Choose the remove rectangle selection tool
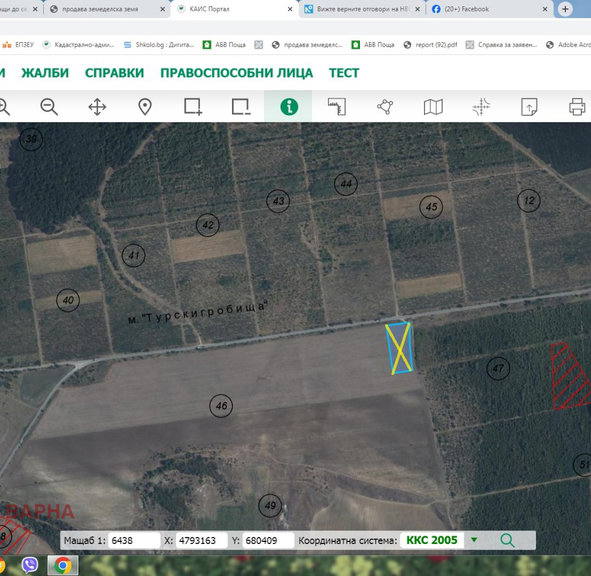The width and height of the screenshot is (591, 576). (x=241, y=107)
